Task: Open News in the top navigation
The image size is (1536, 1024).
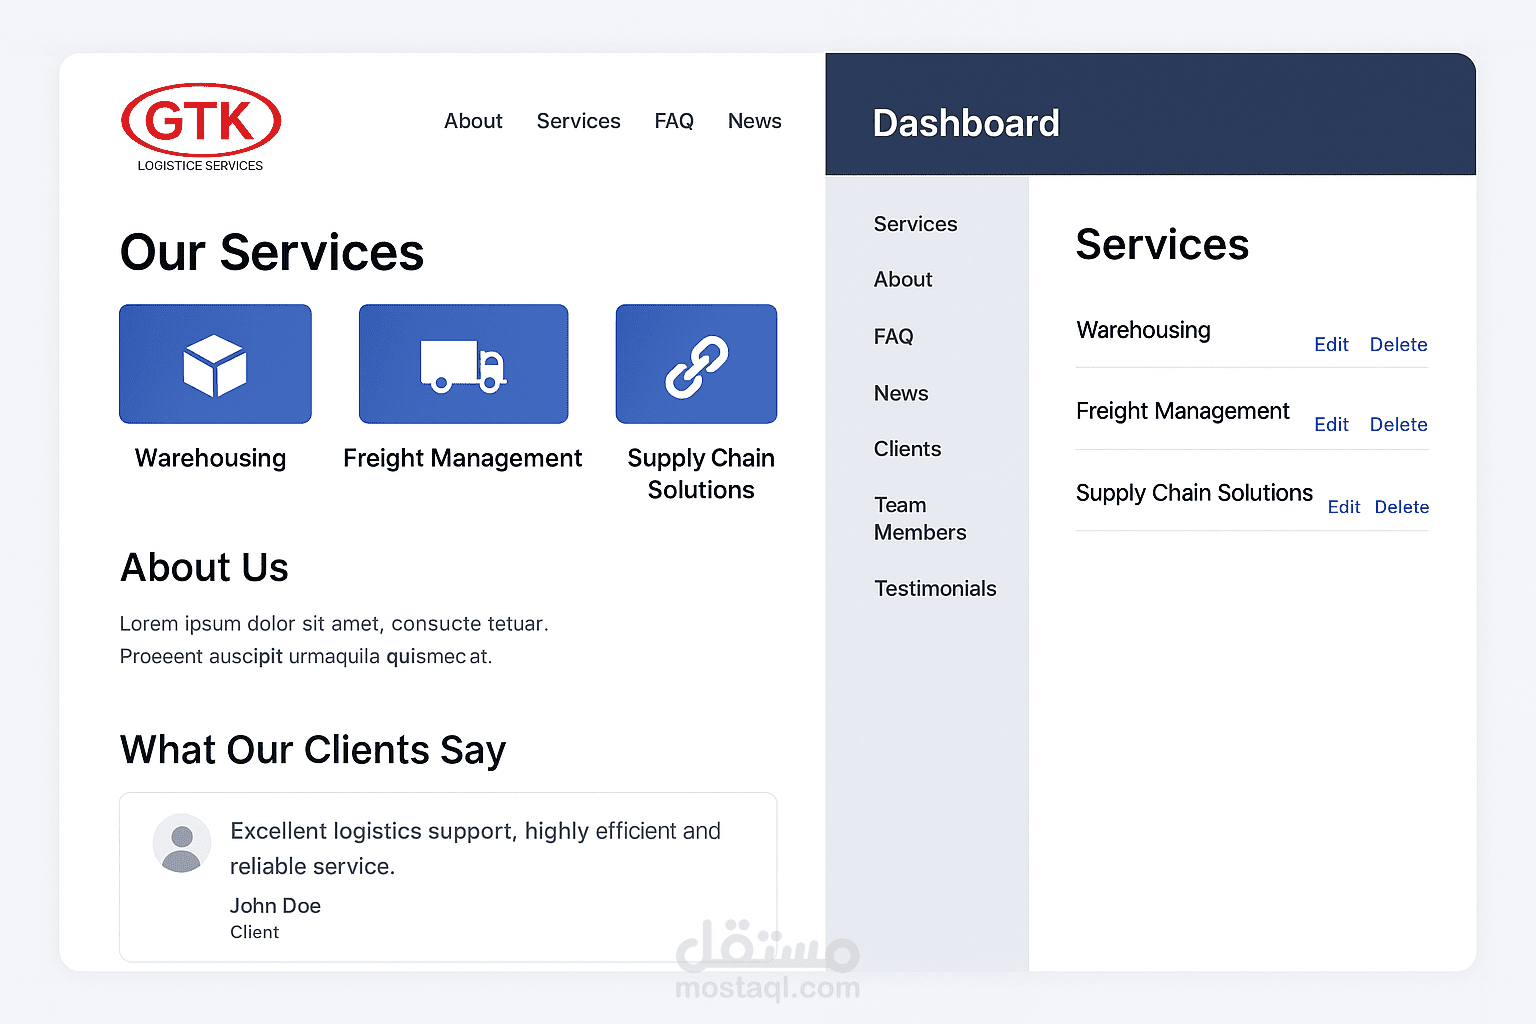Action: coord(755,121)
